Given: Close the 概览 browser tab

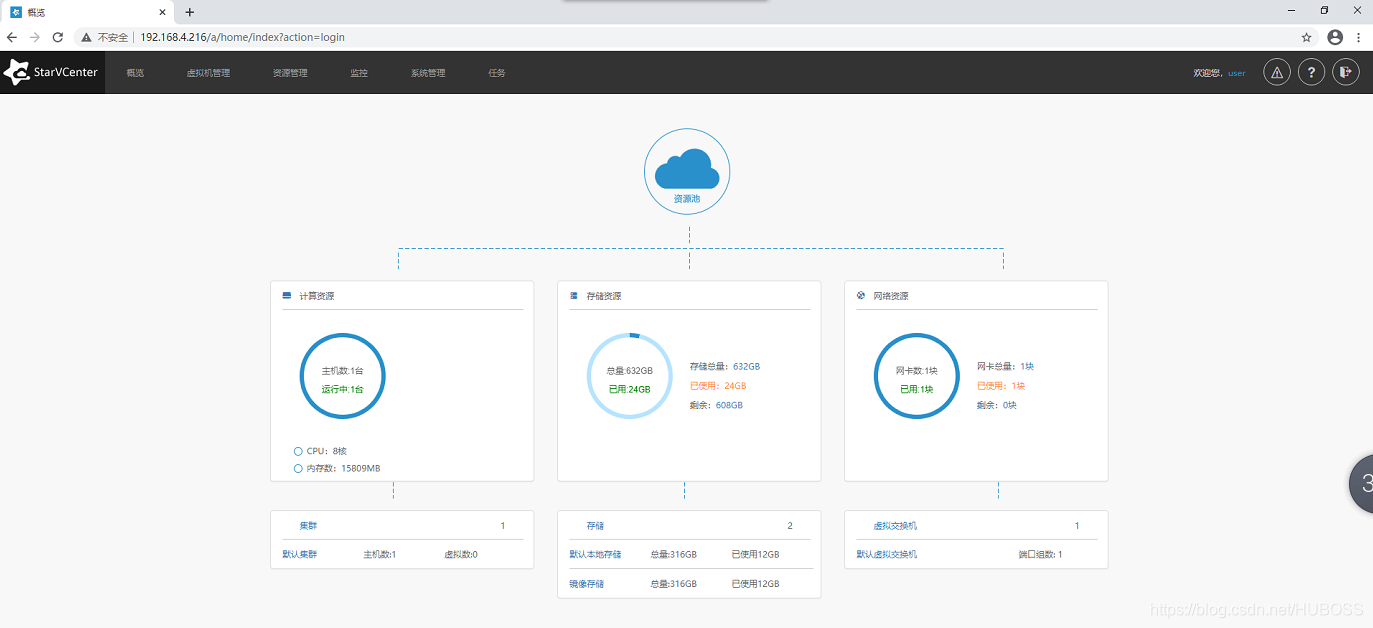Looking at the screenshot, I should click(x=164, y=12).
